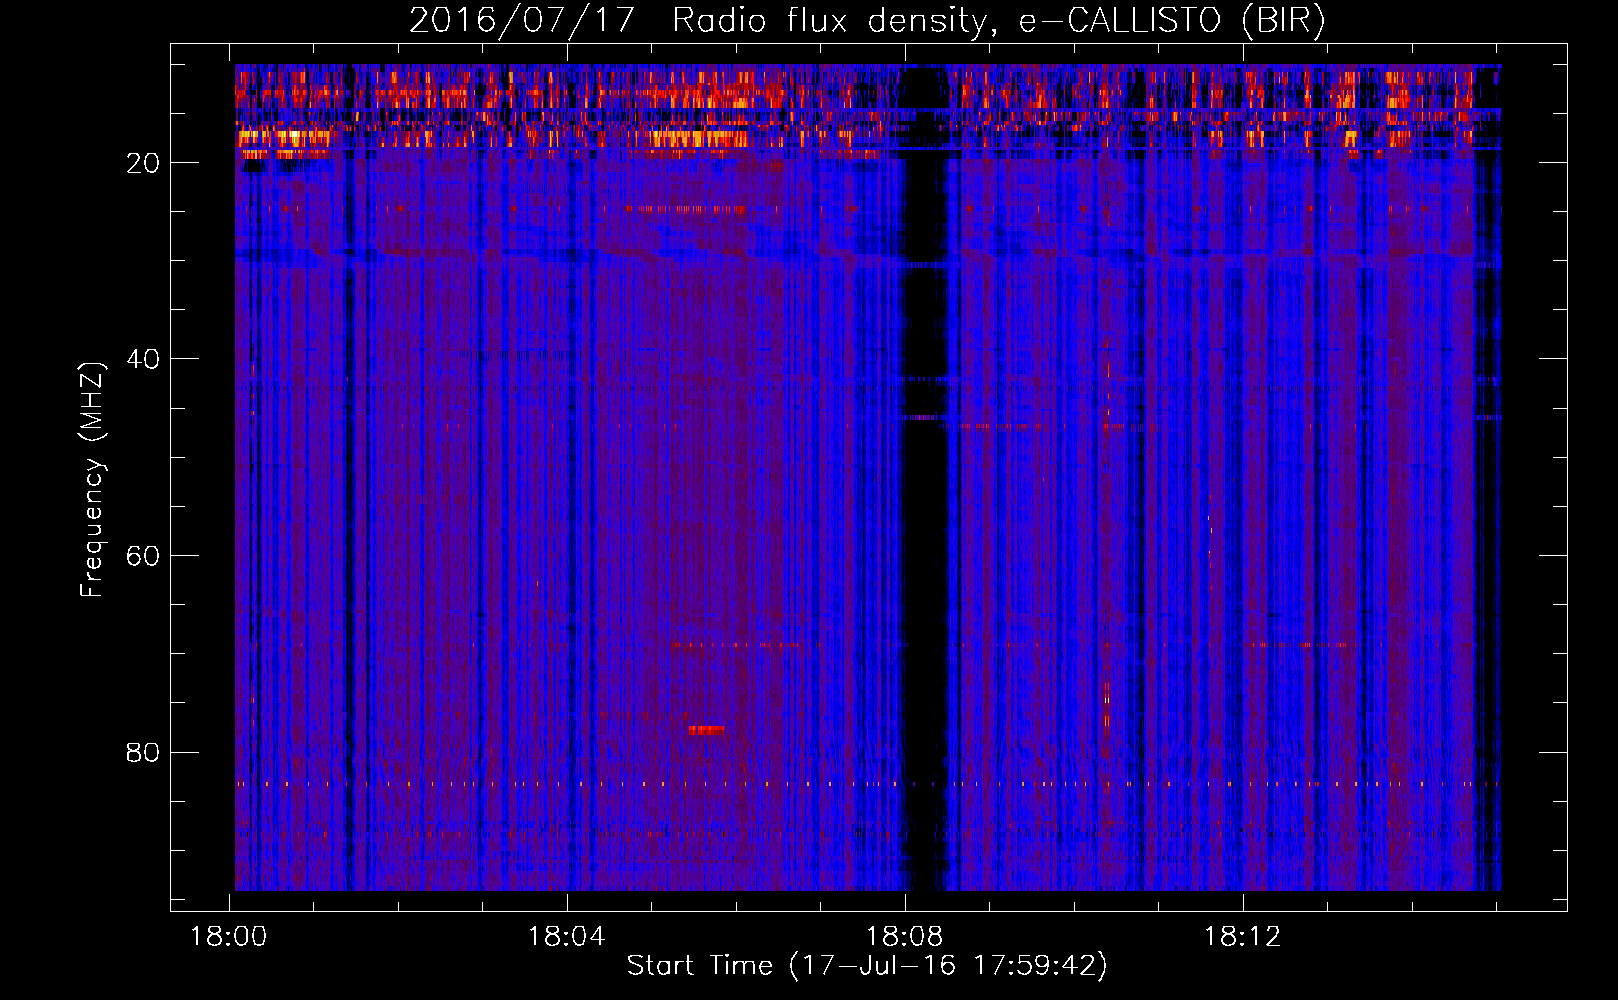
Task: Click the 18:04 time tick label
Action: point(567,937)
